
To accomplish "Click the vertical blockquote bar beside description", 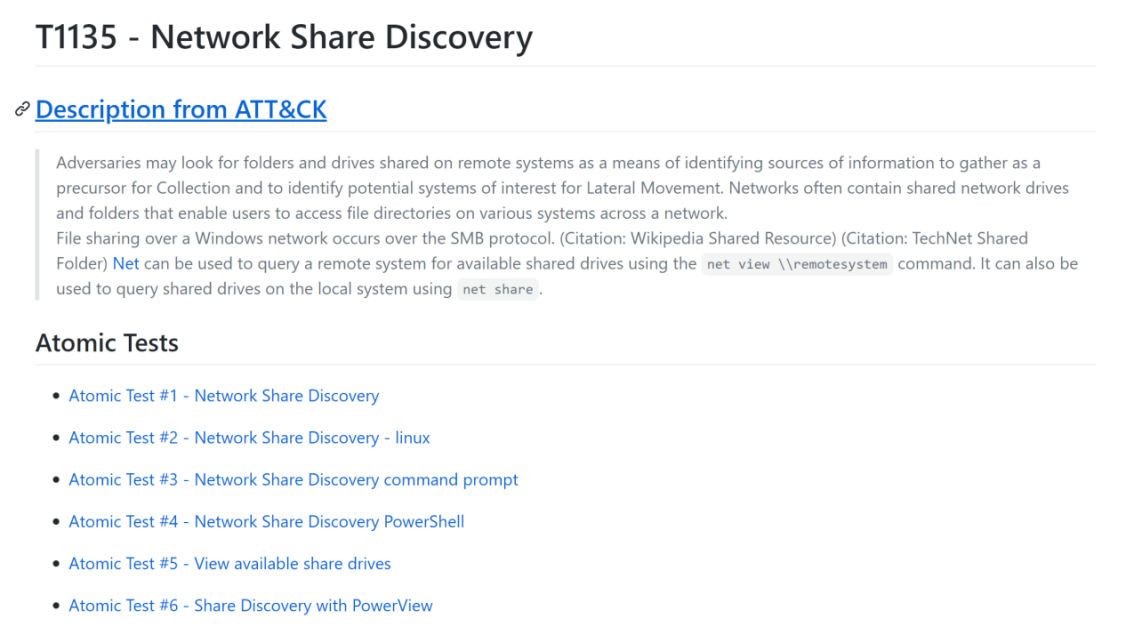I will 37,225.
